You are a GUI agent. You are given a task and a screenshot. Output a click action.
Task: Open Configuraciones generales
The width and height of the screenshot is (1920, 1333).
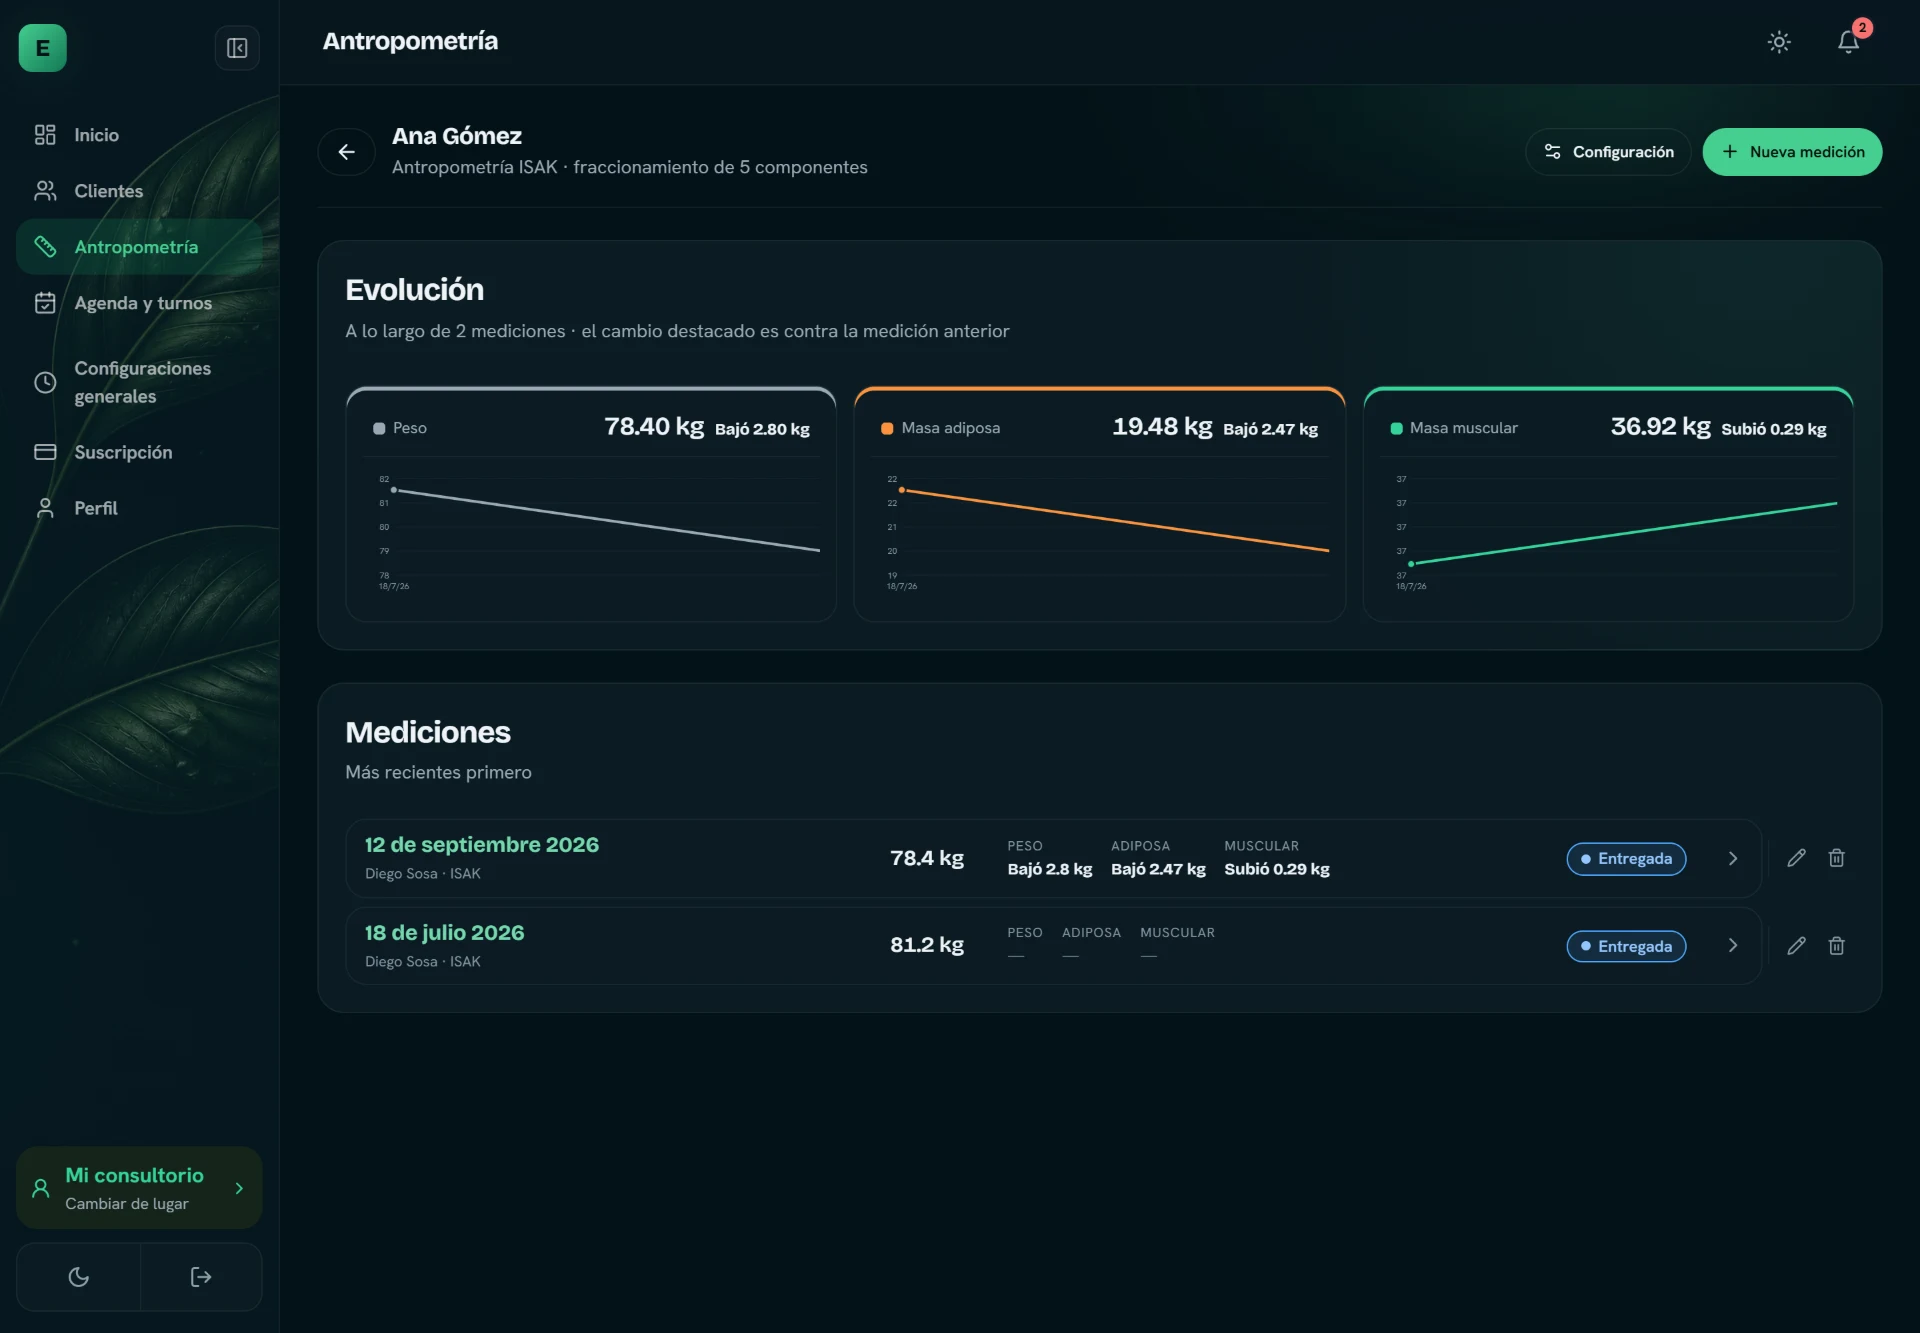coord(139,382)
